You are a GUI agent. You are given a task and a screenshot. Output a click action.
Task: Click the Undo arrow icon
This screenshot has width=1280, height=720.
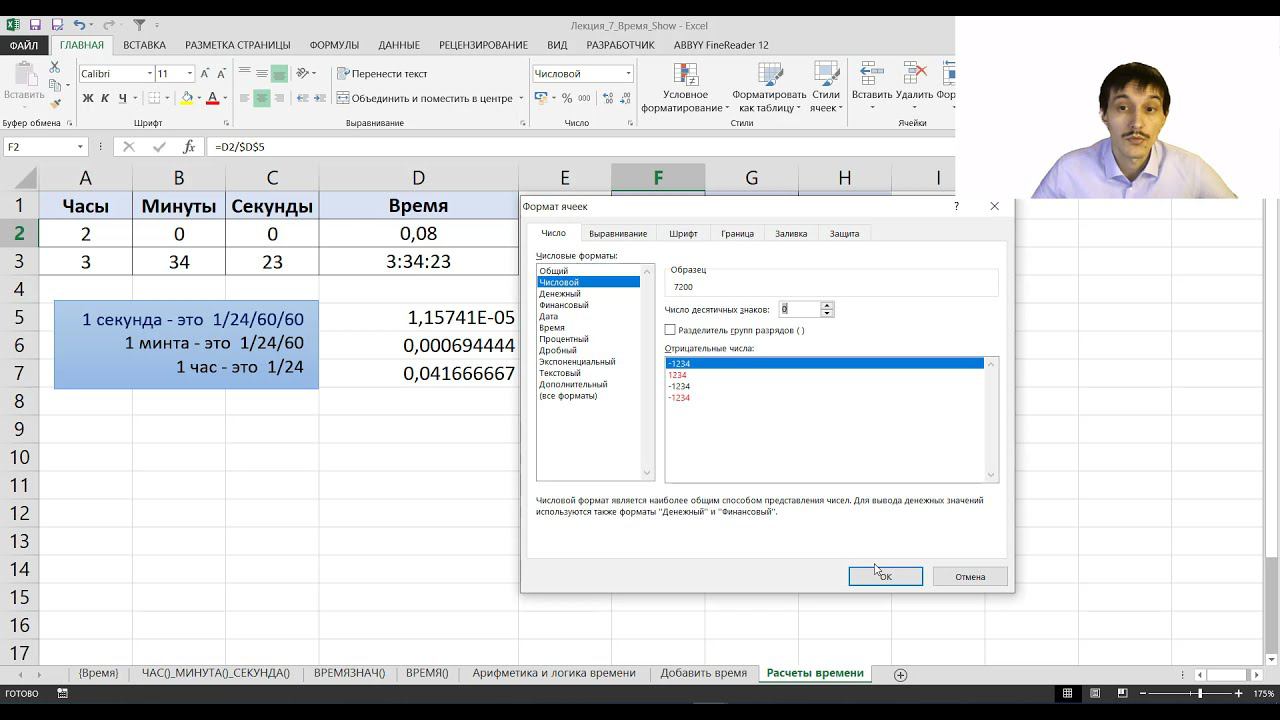click(78, 25)
